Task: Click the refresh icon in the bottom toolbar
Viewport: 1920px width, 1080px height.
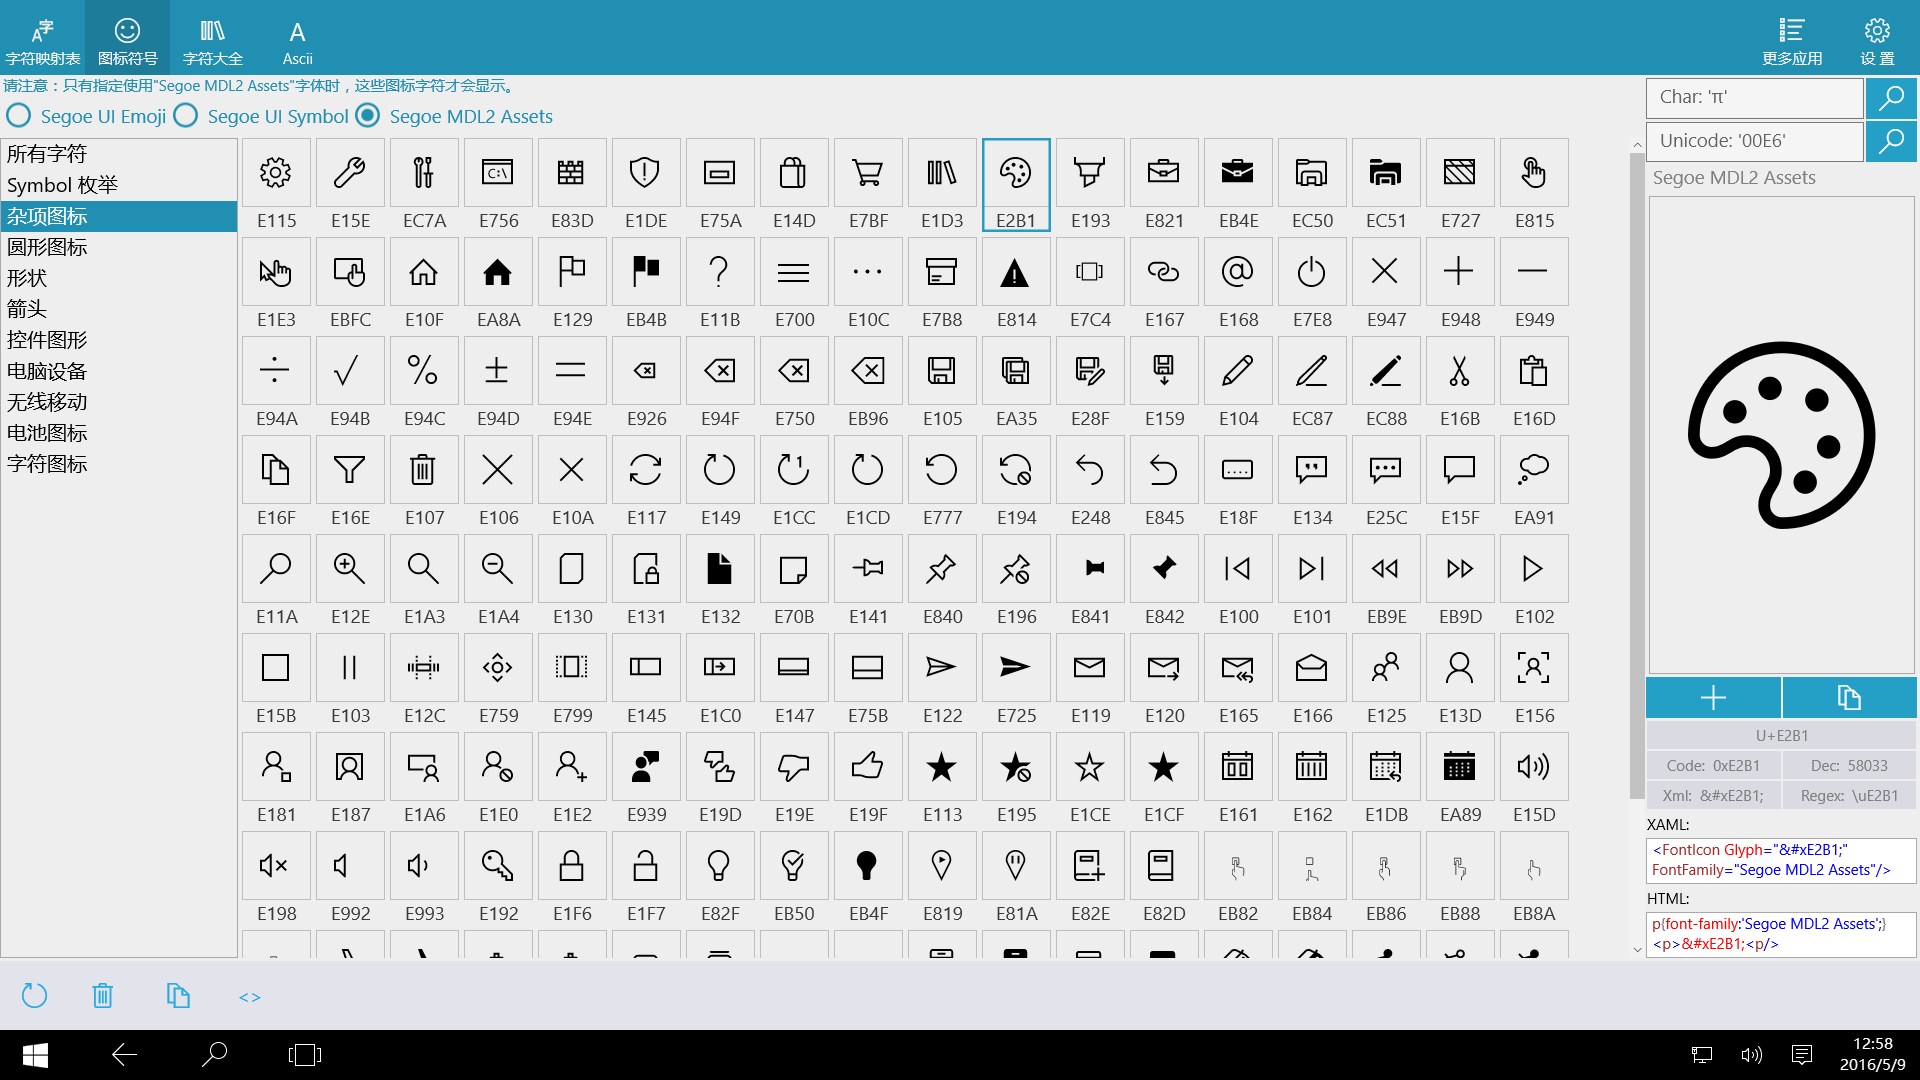Action: point(33,995)
